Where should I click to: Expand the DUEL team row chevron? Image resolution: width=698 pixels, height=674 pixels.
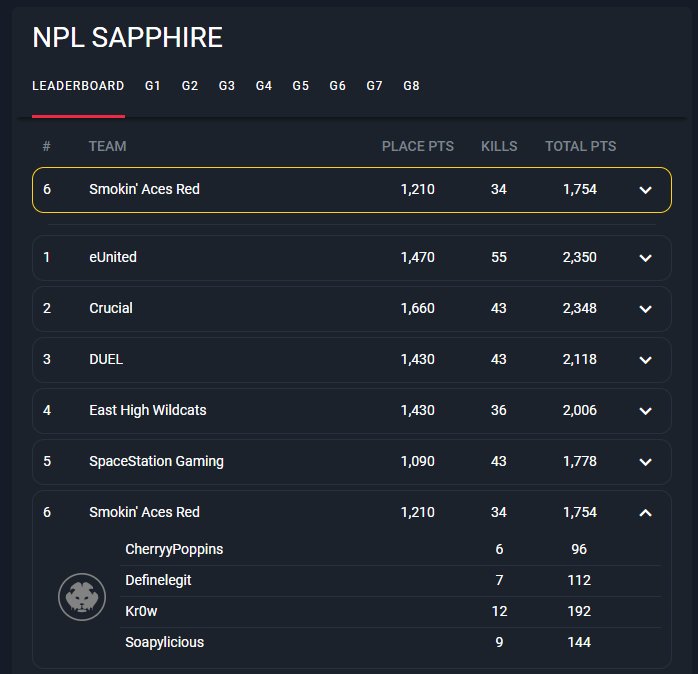(x=645, y=360)
